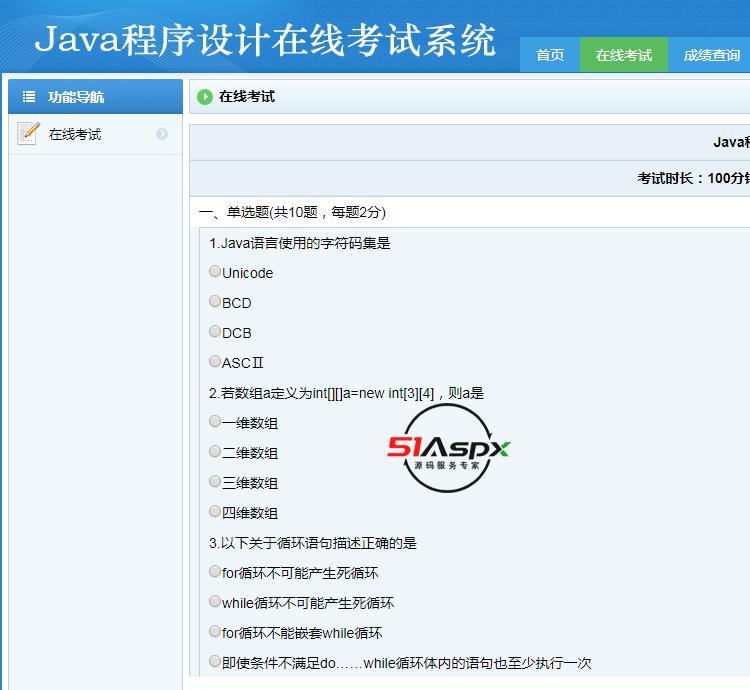This screenshot has width=750, height=690.
Task: Select for循环不可能产生死循环 option
Action: [215, 571]
